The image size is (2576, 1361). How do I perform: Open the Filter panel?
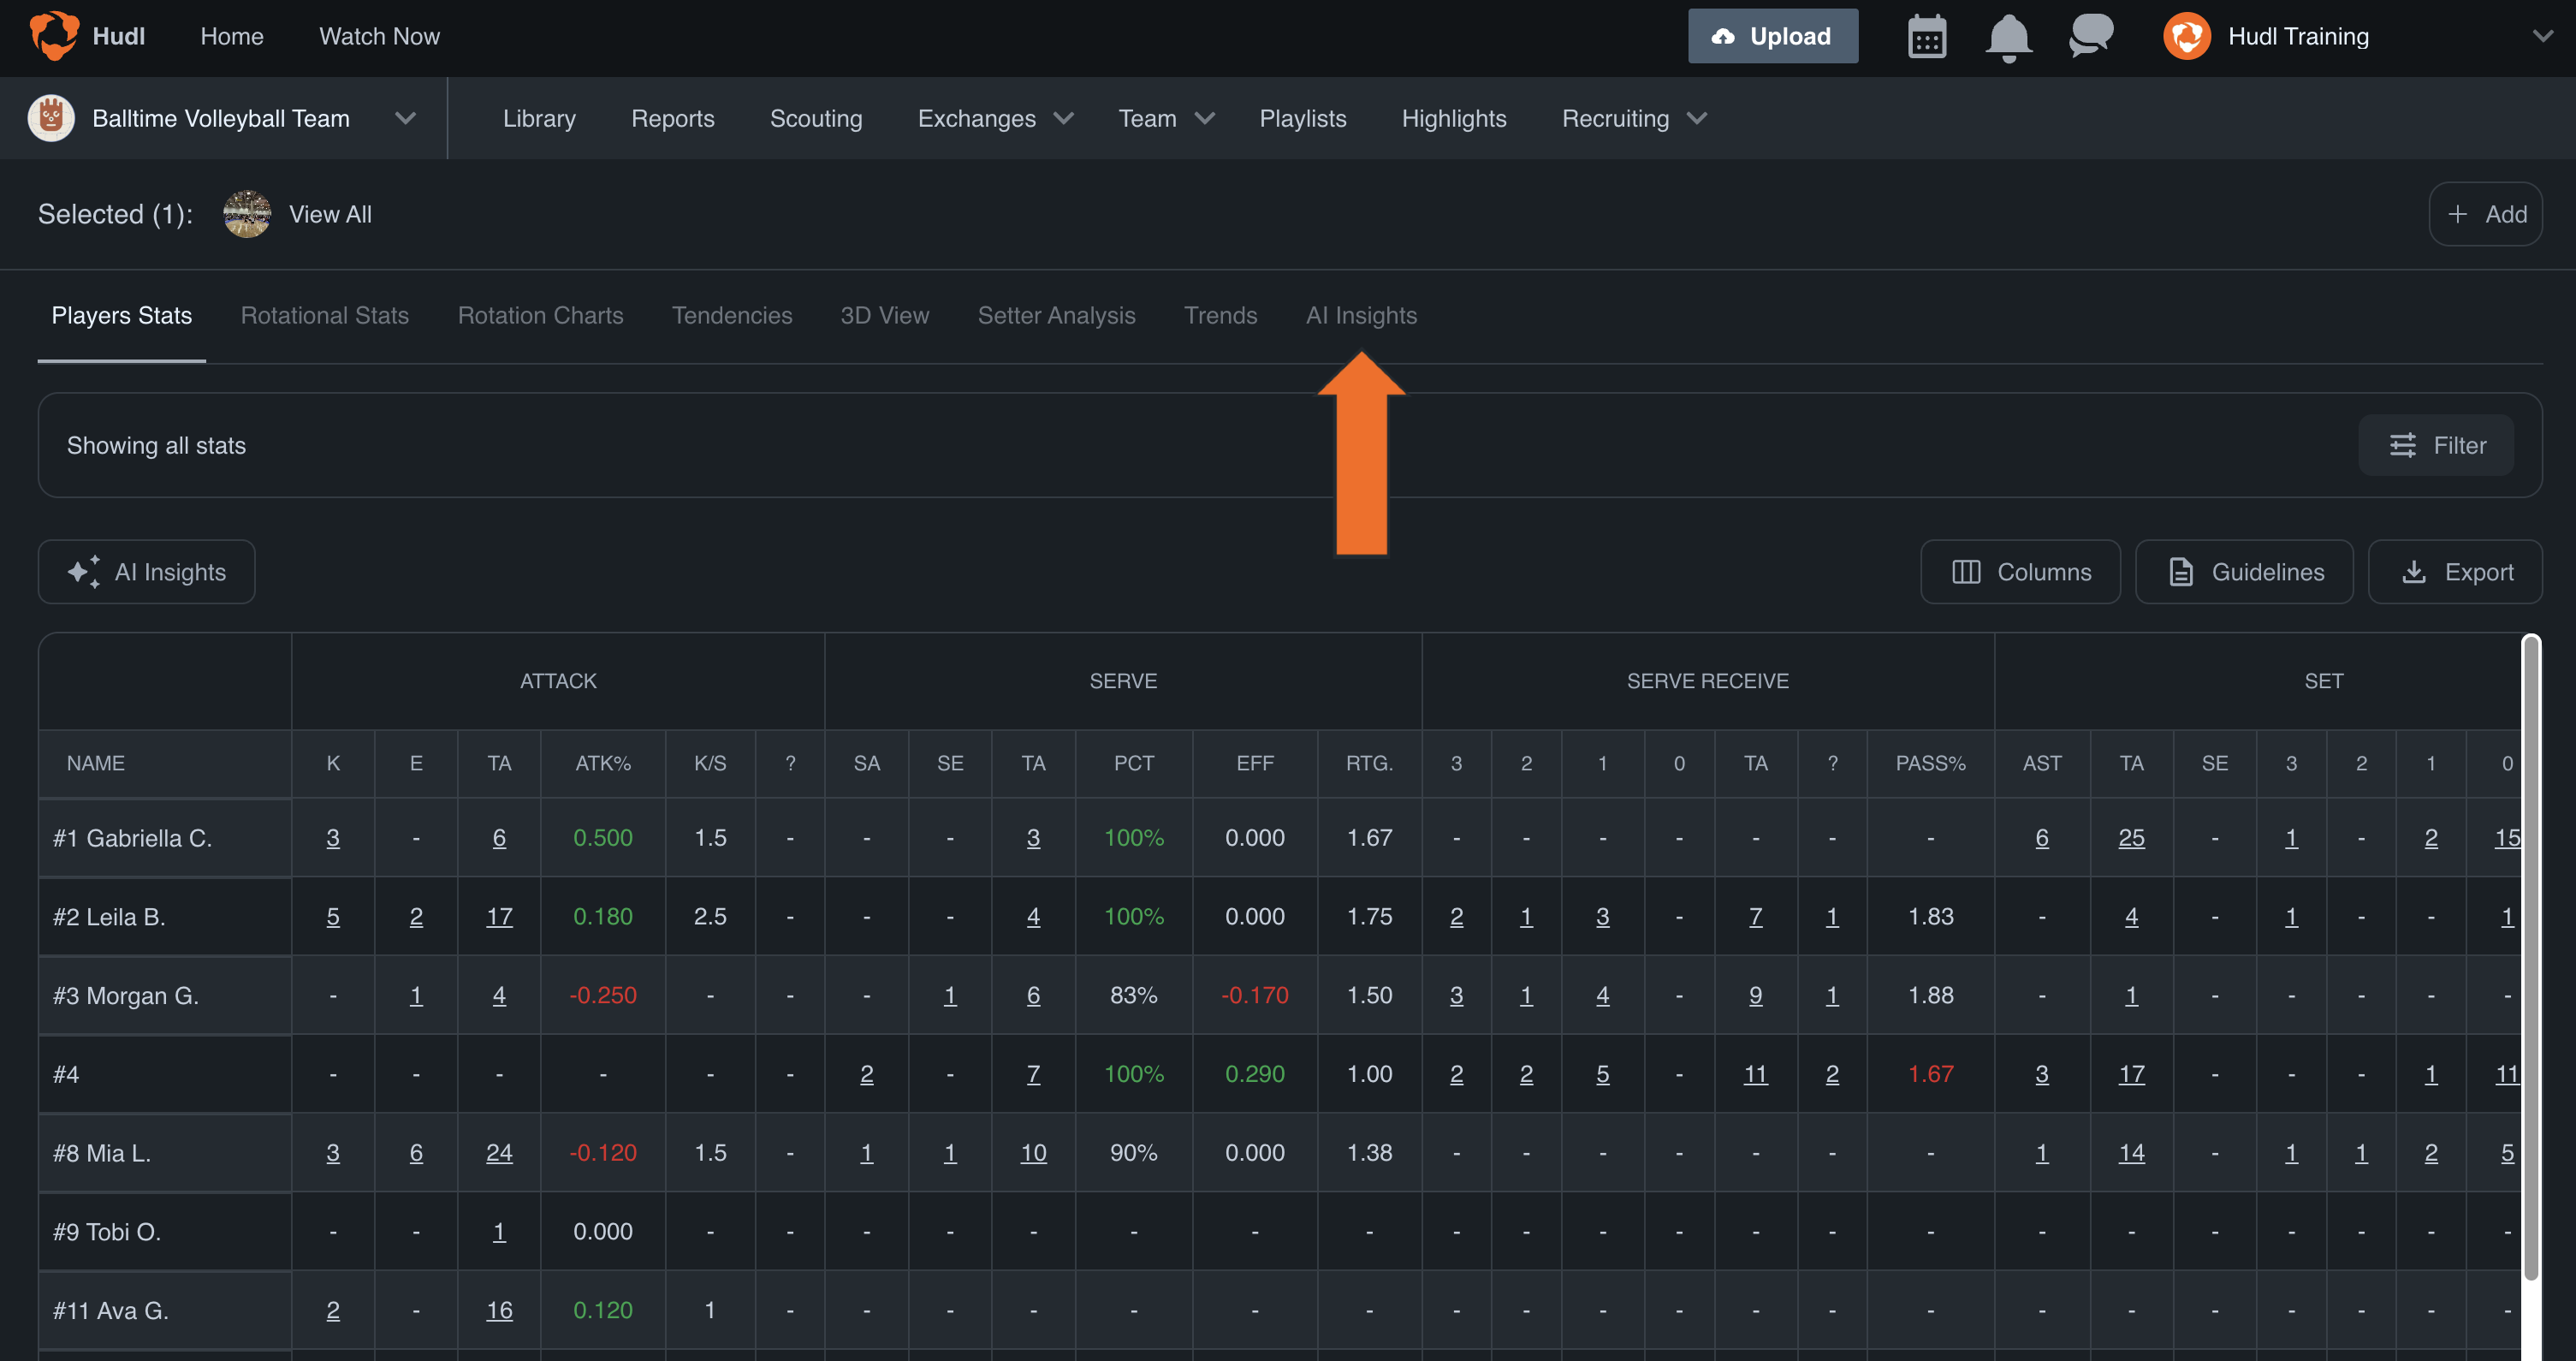click(2435, 445)
